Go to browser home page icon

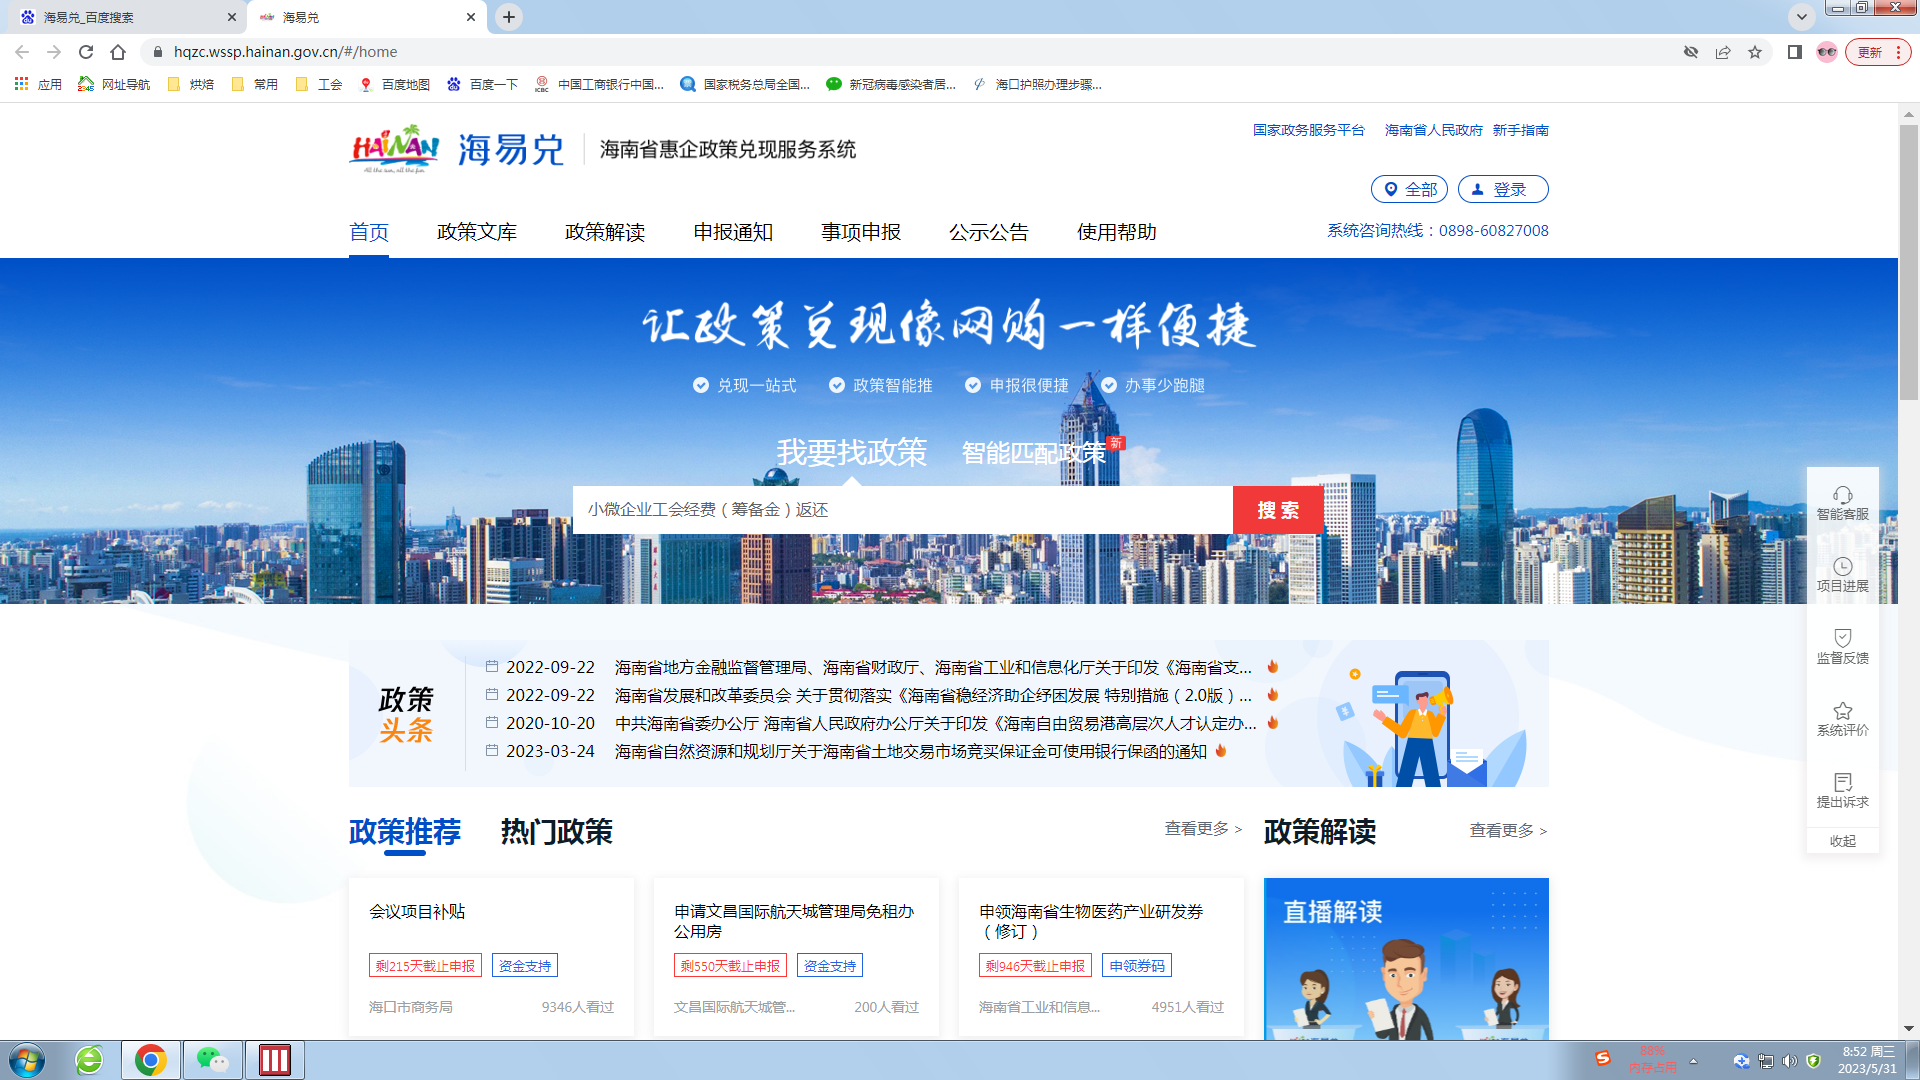(118, 52)
